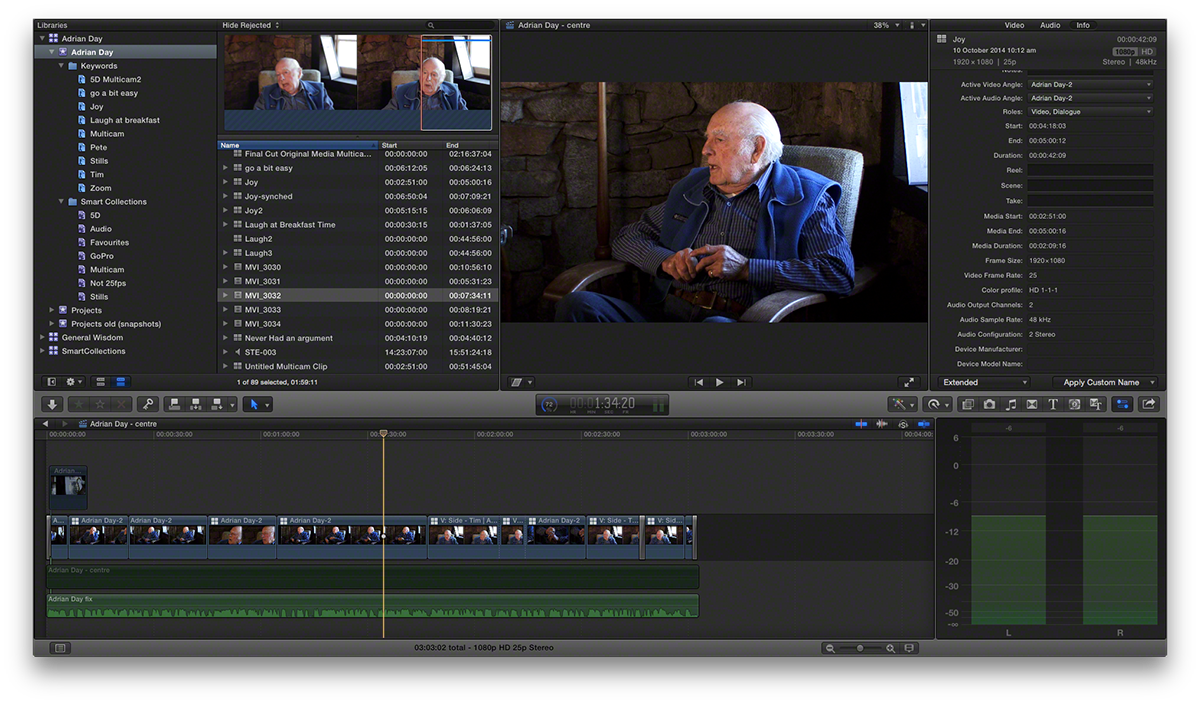Screen dimensions: 1200x704
Task: Click zoom-in magnifier in timeline footer
Action: click(890, 648)
